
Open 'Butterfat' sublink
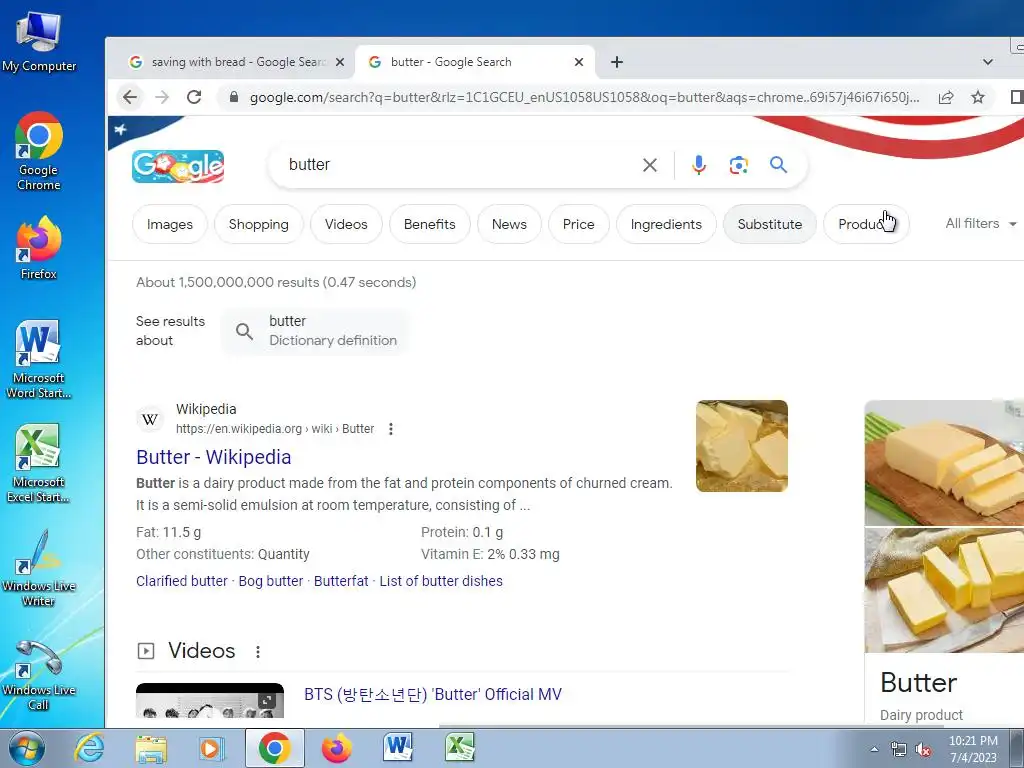(x=341, y=581)
